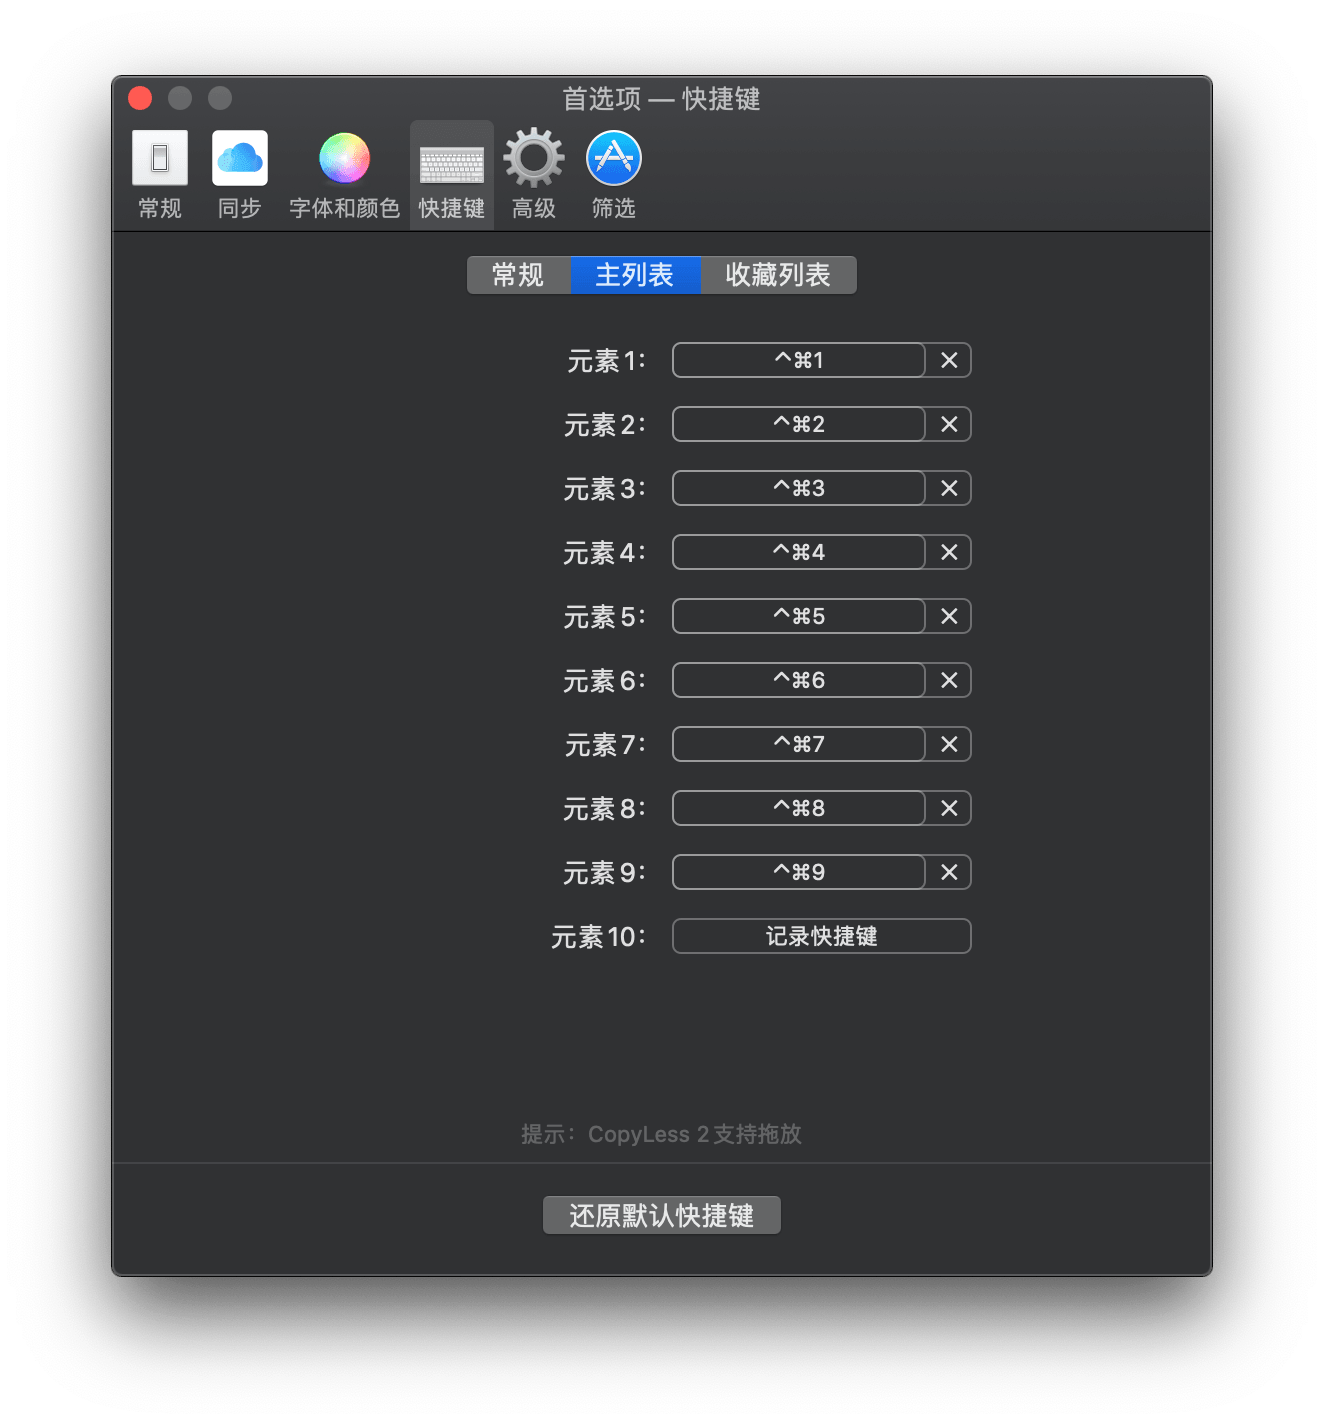The width and height of the screenshot is (1324, 1424).
Task: Switch to the 常规 segment tab
Action: pos(518,275)
